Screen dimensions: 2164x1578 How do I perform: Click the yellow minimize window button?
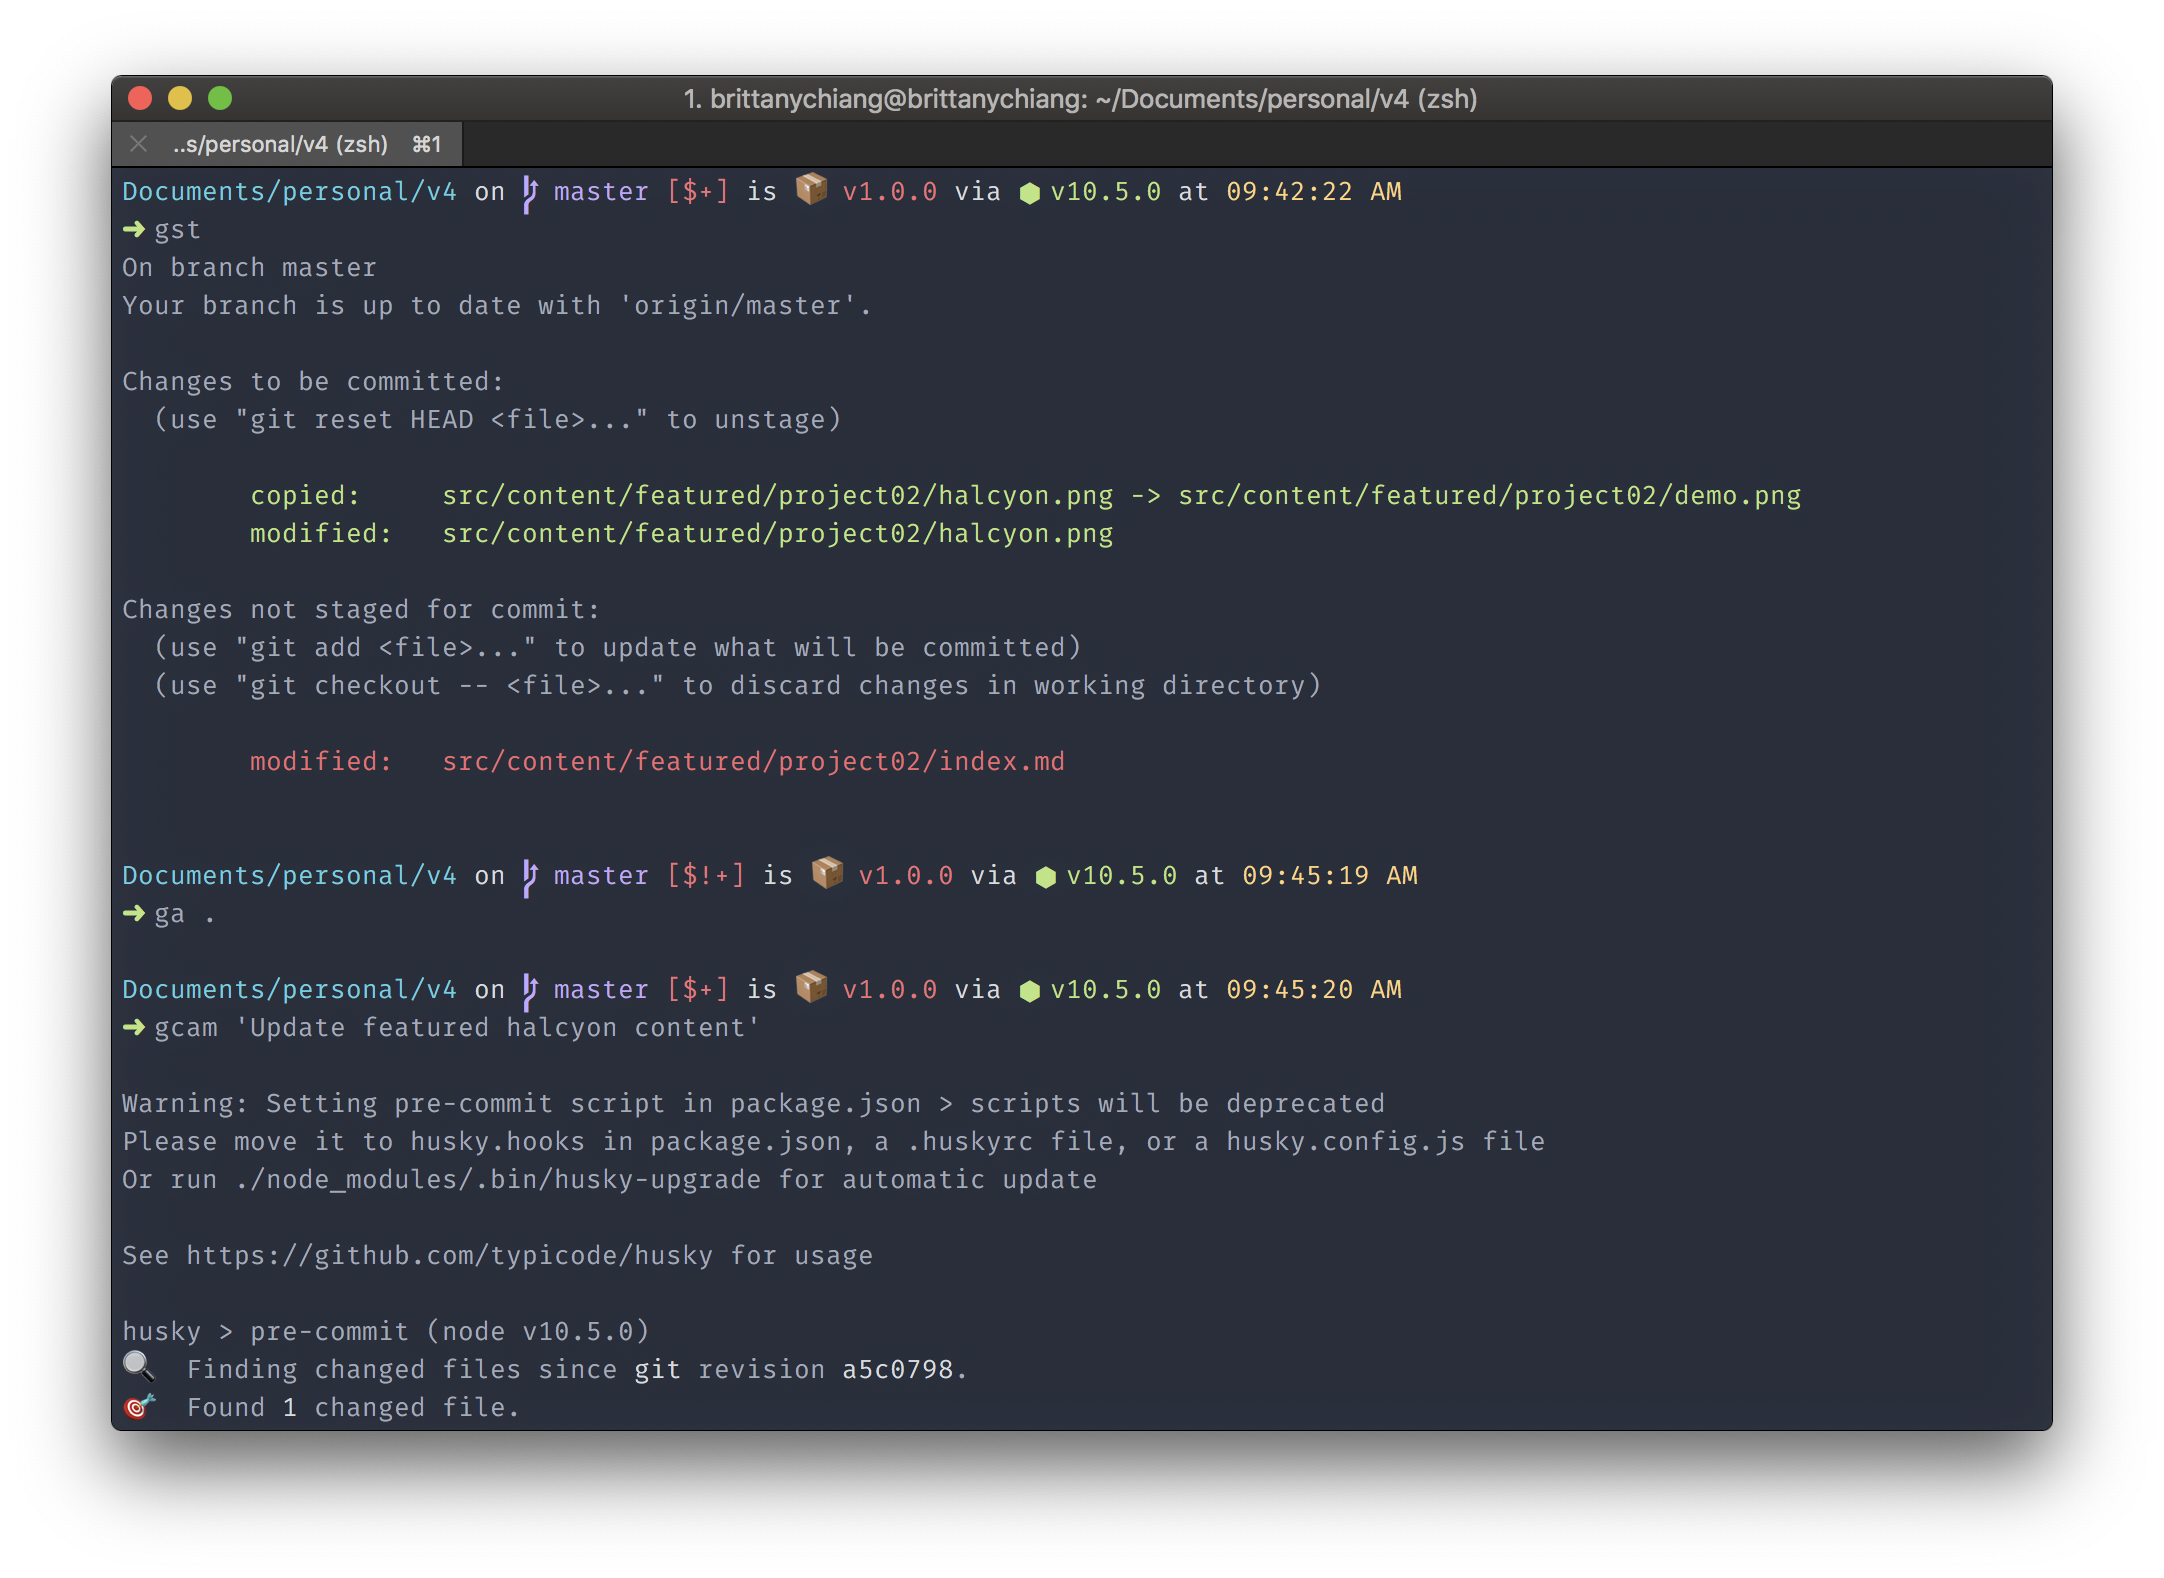(x=180, y=98)
